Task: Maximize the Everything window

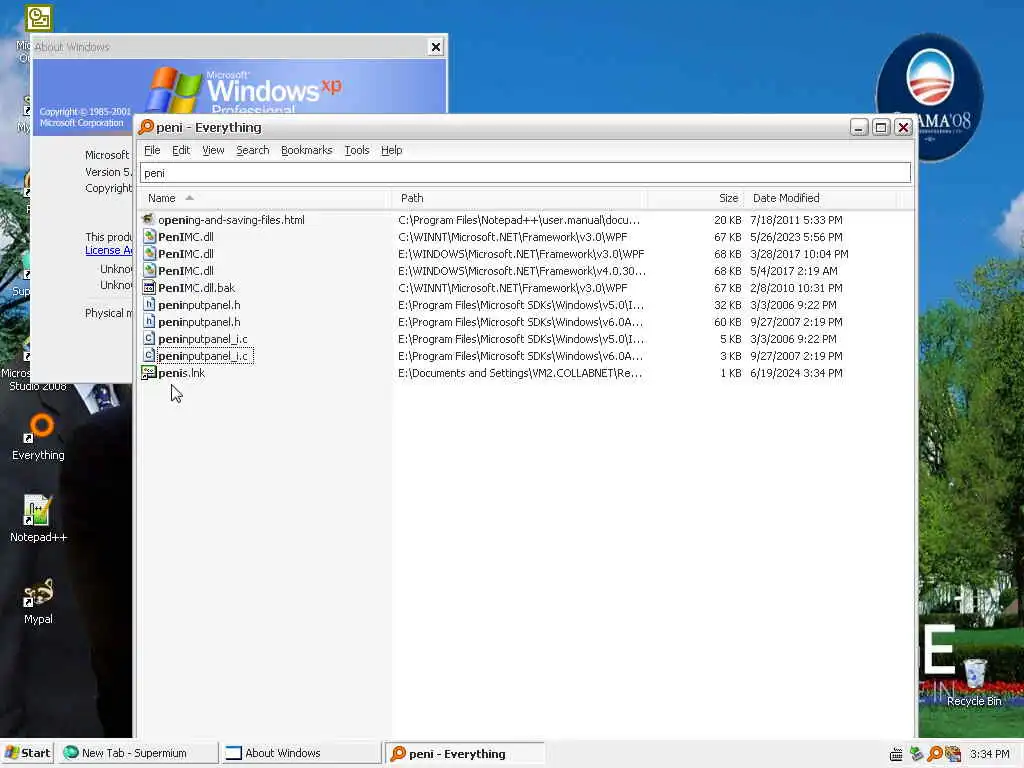Action: click(880, 127)
